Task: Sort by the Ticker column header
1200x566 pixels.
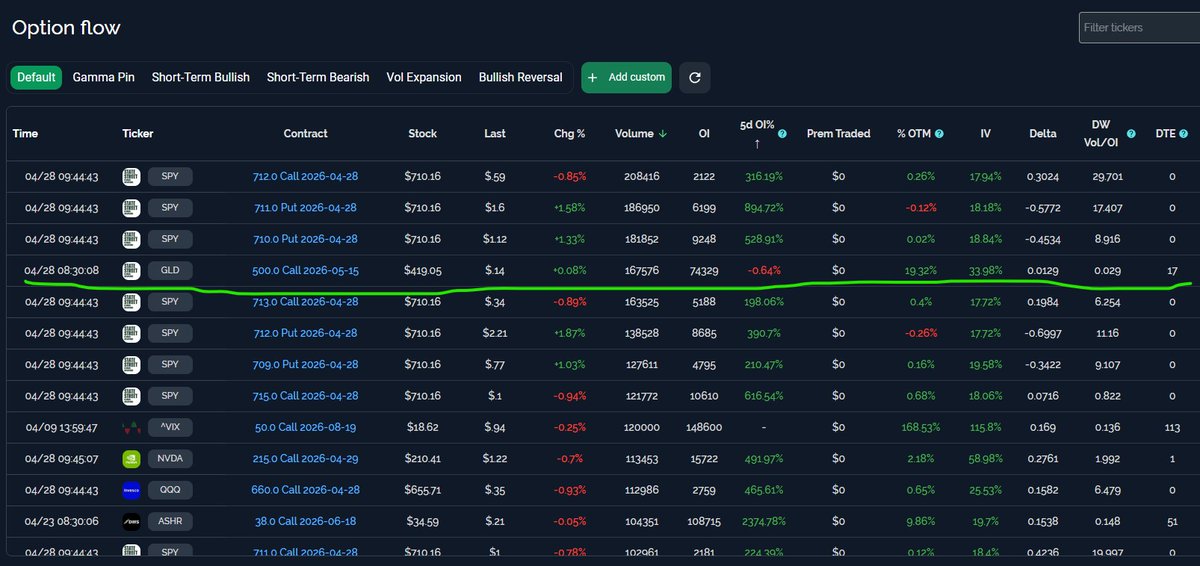Action: [138, 133]
